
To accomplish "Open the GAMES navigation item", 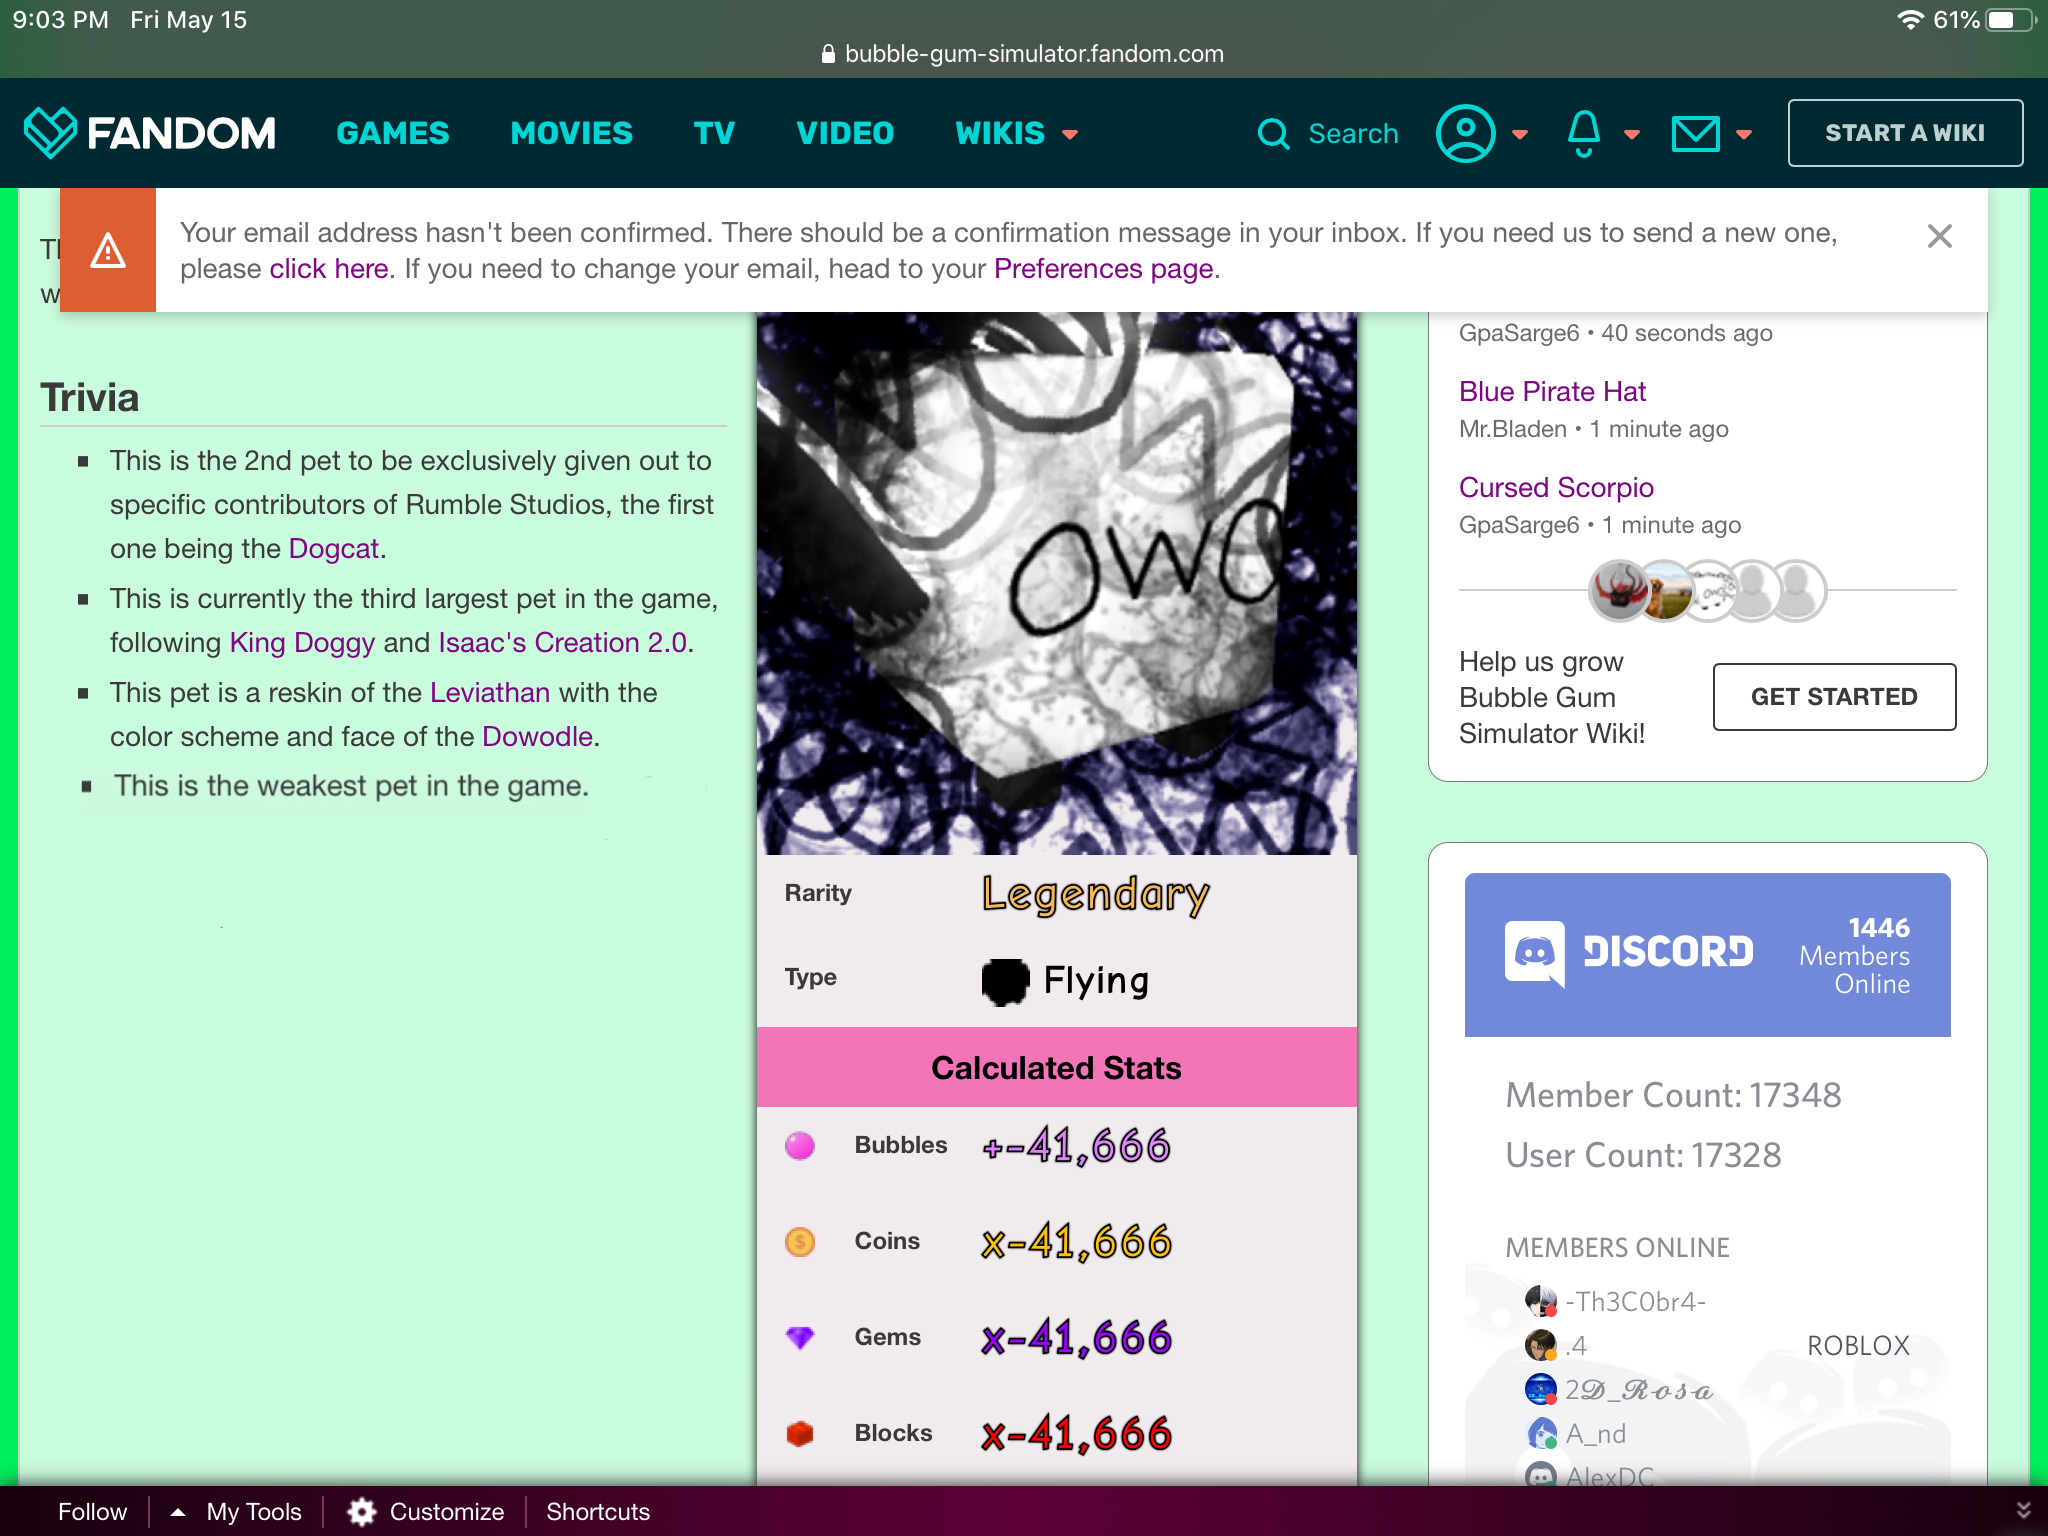I will click(393, 134).
